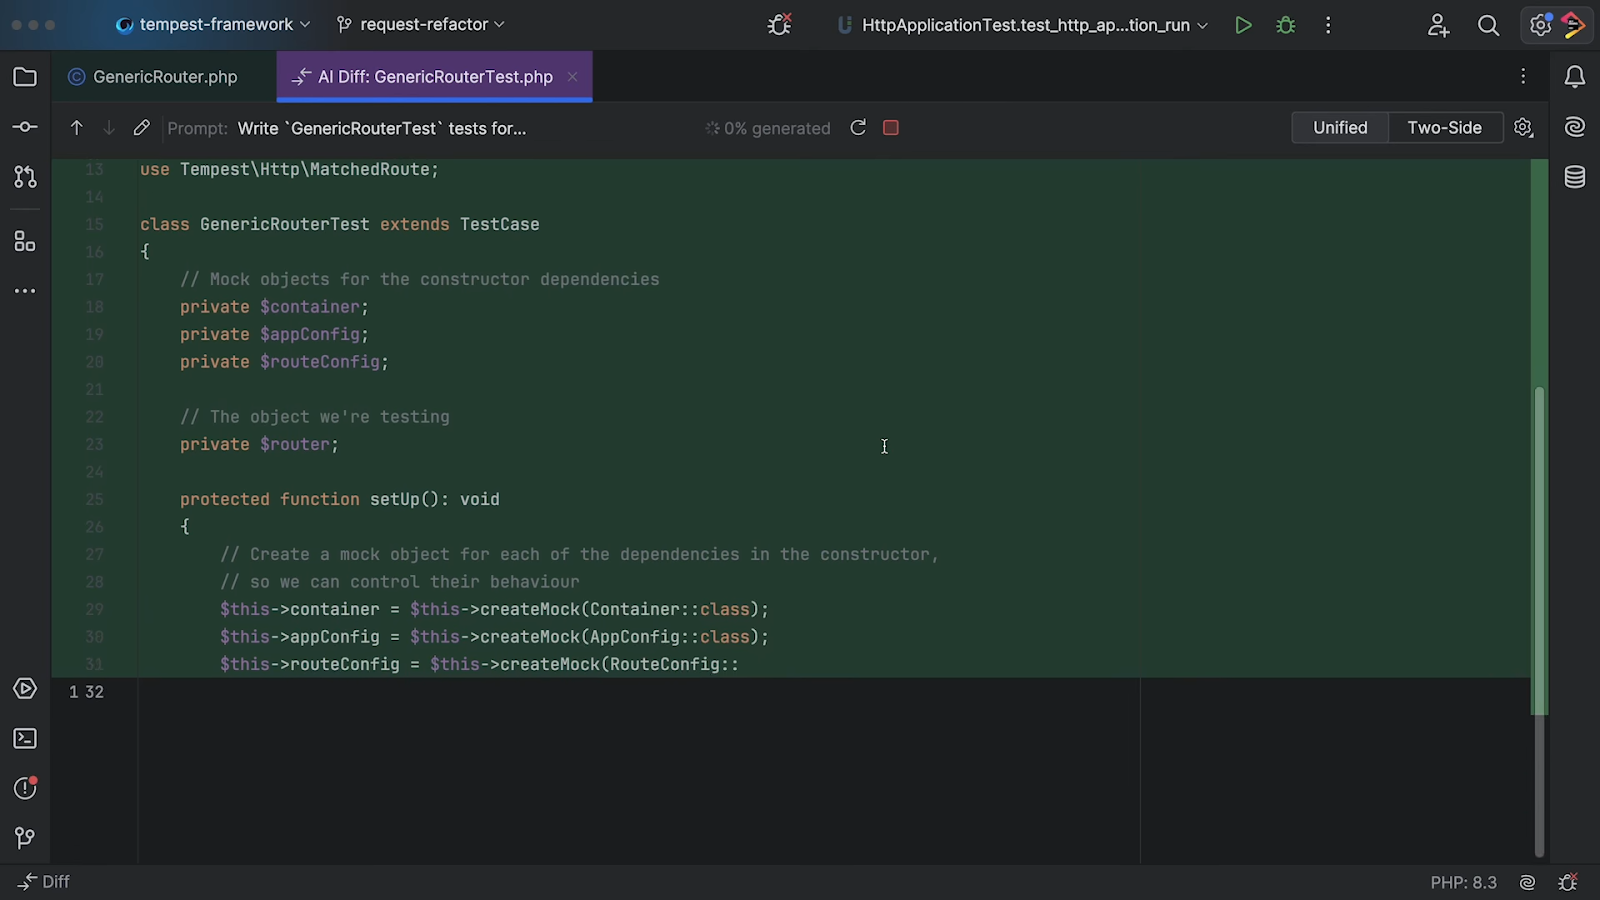Click the '0% generated' progress indicator

768,128
